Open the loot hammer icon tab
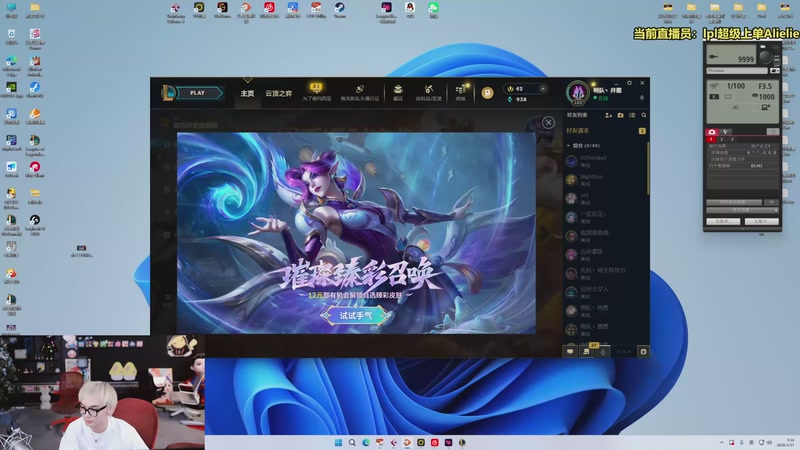The height and width of the screenshot is (450, 800). [429, 92]
